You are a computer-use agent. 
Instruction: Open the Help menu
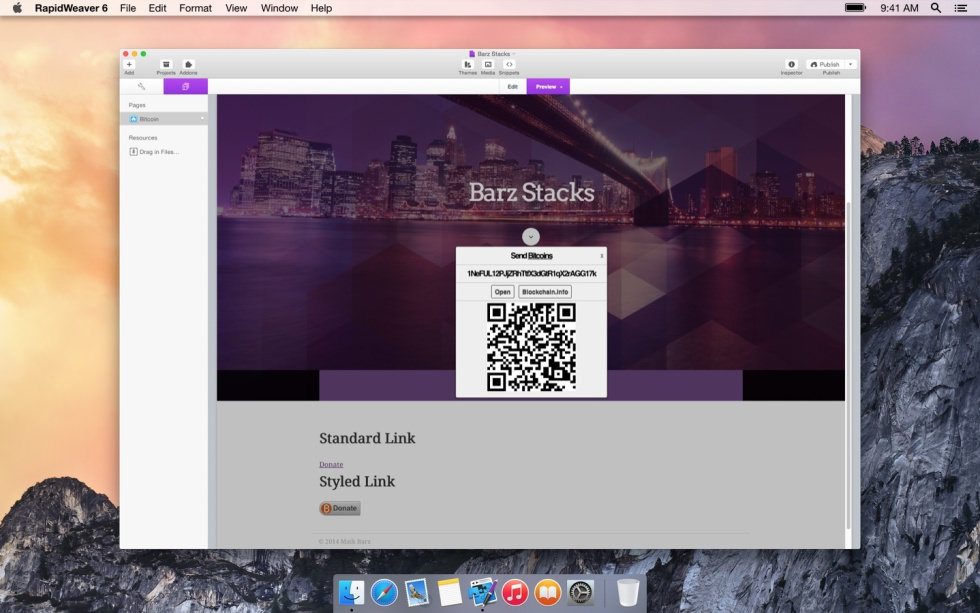[321, 8]
